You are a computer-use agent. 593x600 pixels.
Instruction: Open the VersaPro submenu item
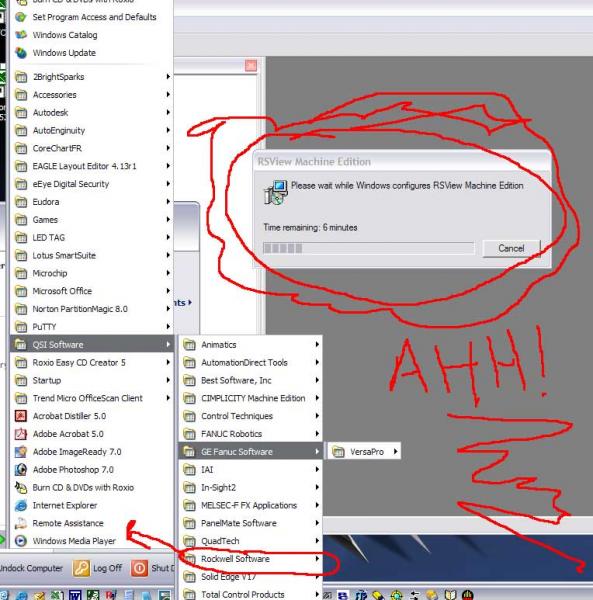point(364,452)
